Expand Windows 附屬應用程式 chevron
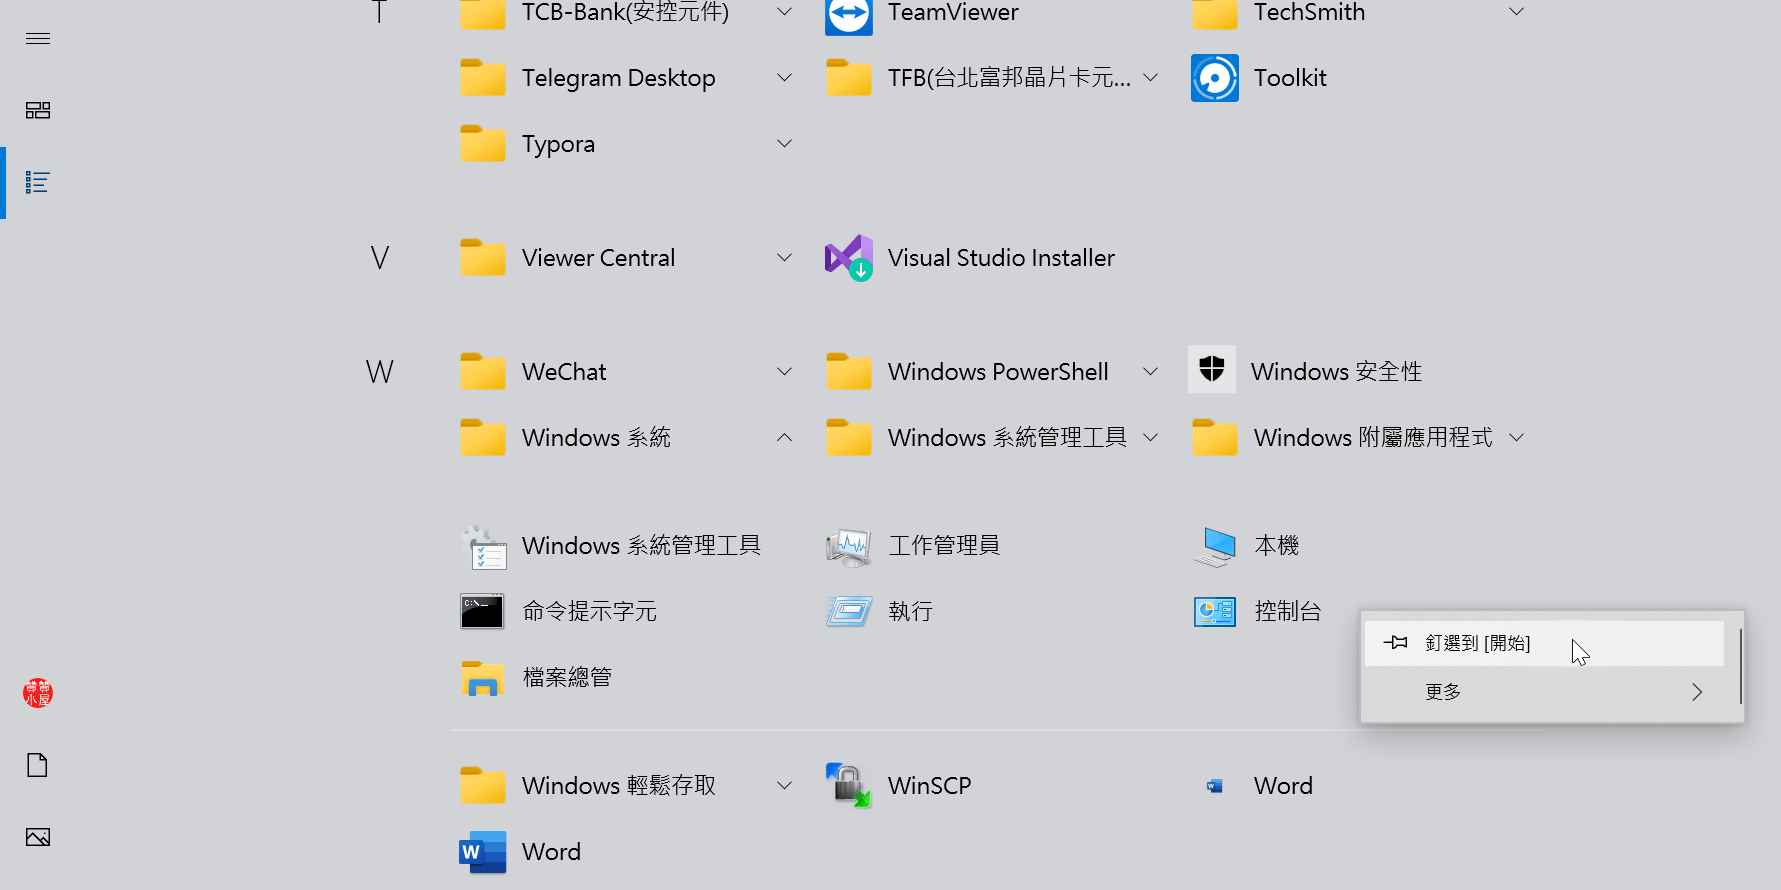This screenshot has width=1781, height=890. click(x=1517, y=437)
